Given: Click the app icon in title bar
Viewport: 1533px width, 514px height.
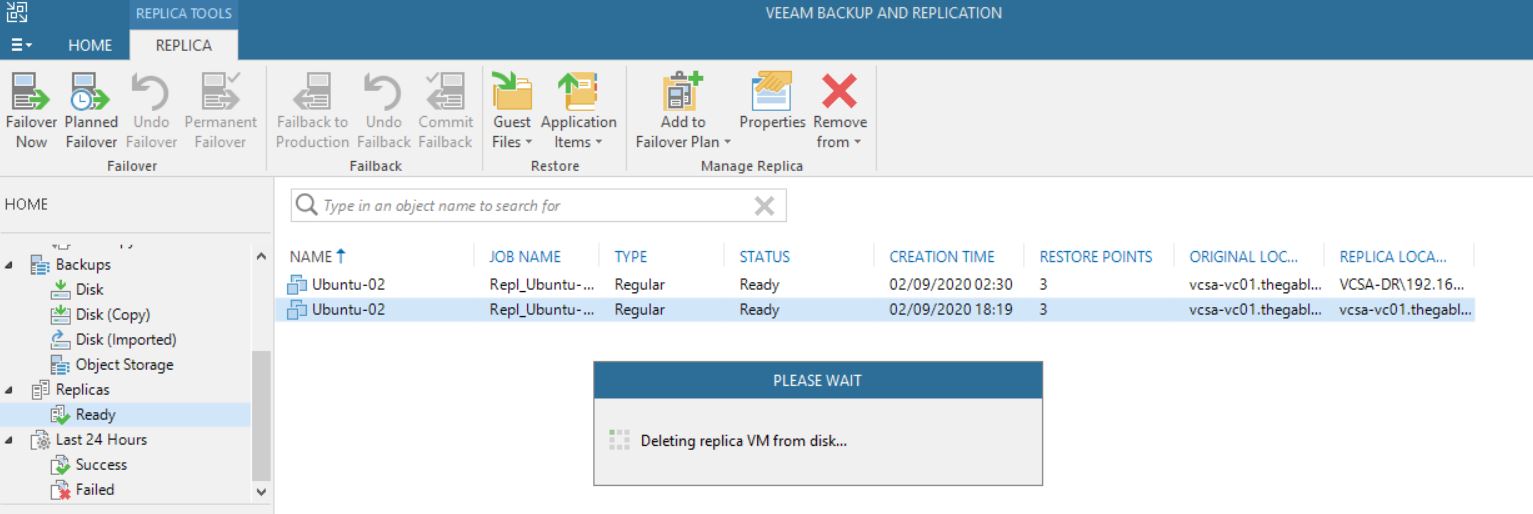Looking at the screenshot, I should pos(16,12).
